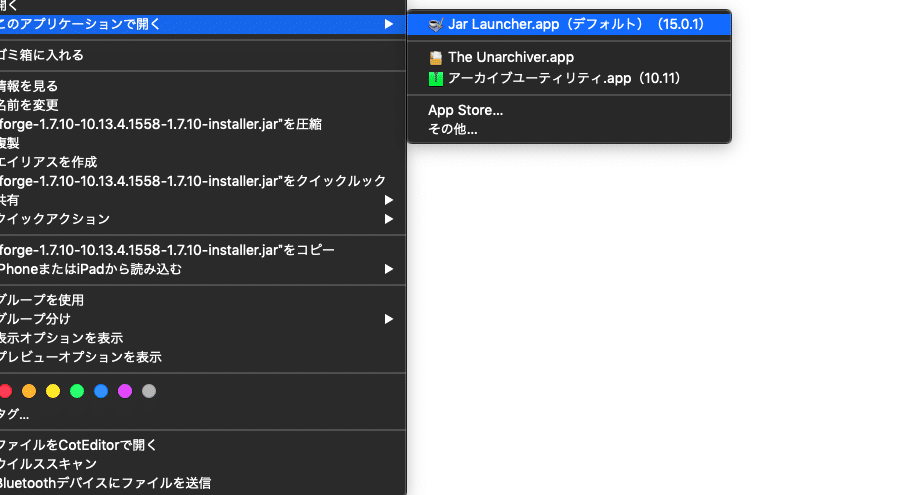Expand iPhoneまたはiPadから読み込む arrow
This screenshot has height=495, width=900.
coord(389,269)
